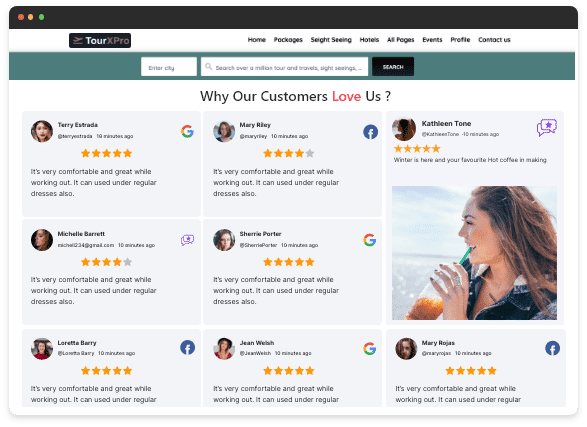The width and height of the screenshot is (587, 427).
Task: Click Terry Estrada's profile avatar
Action: pos(42,131)
